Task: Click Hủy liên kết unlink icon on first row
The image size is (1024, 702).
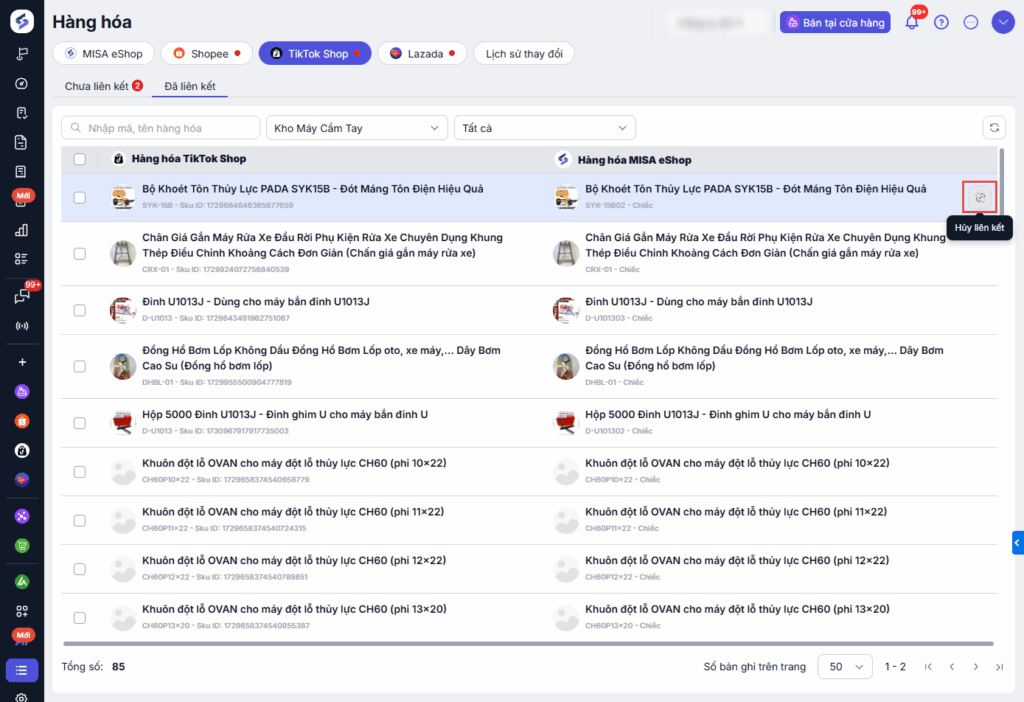Action: tap(980, 197)
